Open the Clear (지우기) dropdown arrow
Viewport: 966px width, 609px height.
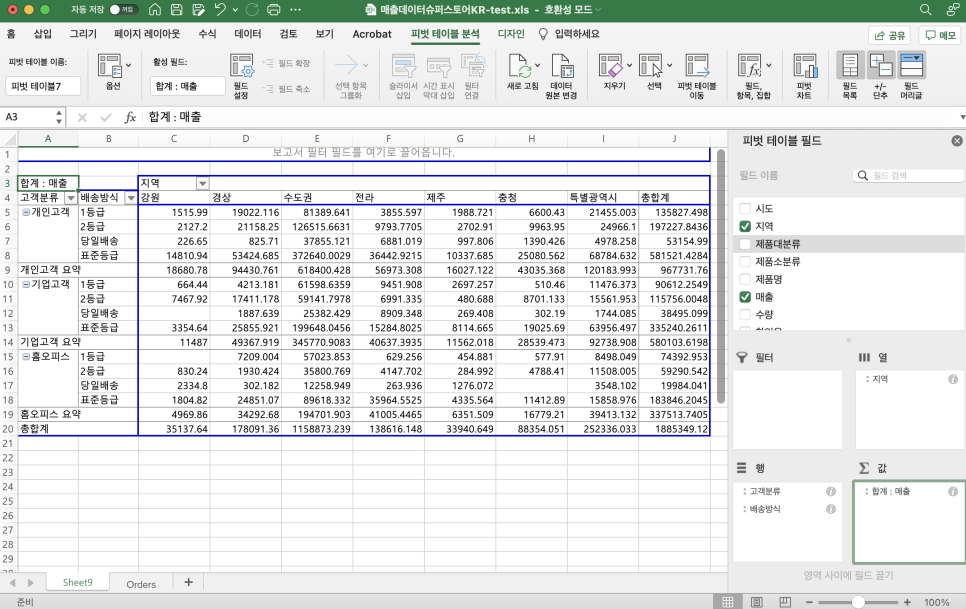(629, 65)
